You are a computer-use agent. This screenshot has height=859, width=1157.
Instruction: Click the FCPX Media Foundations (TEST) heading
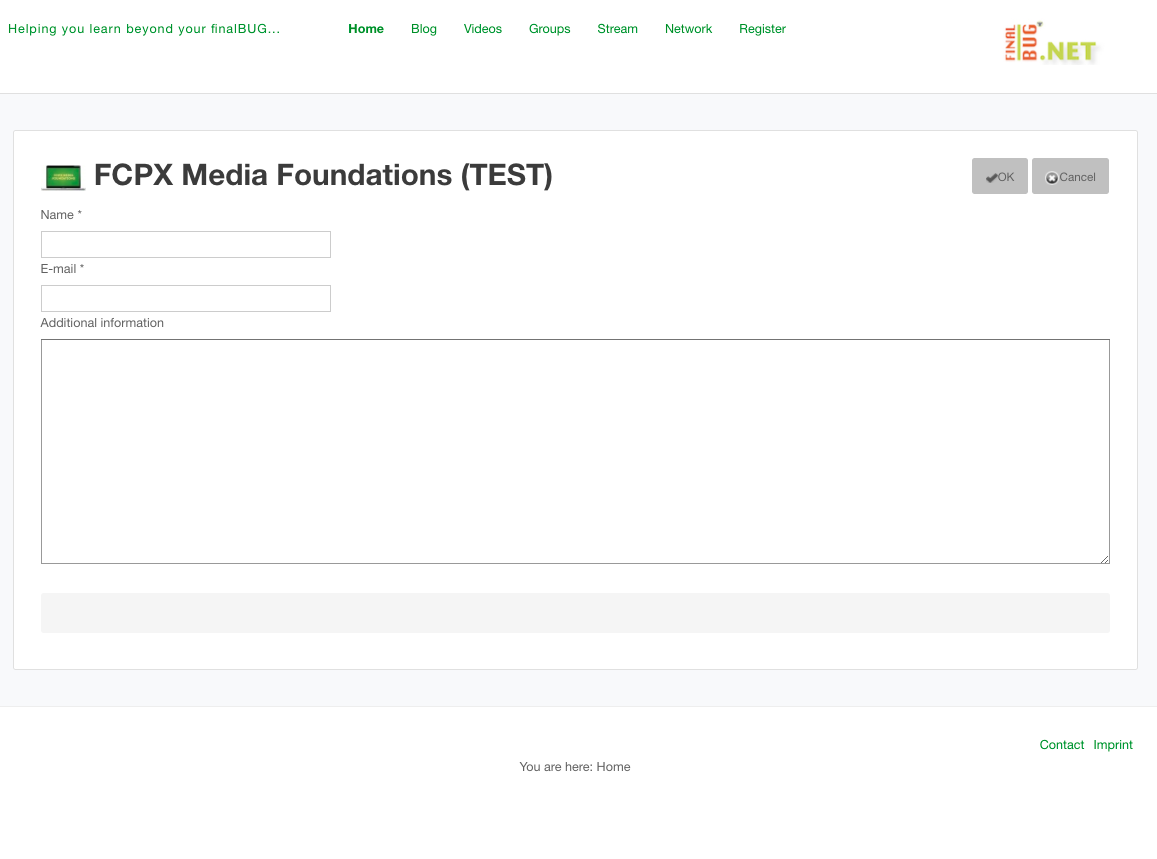click(323, 176)
